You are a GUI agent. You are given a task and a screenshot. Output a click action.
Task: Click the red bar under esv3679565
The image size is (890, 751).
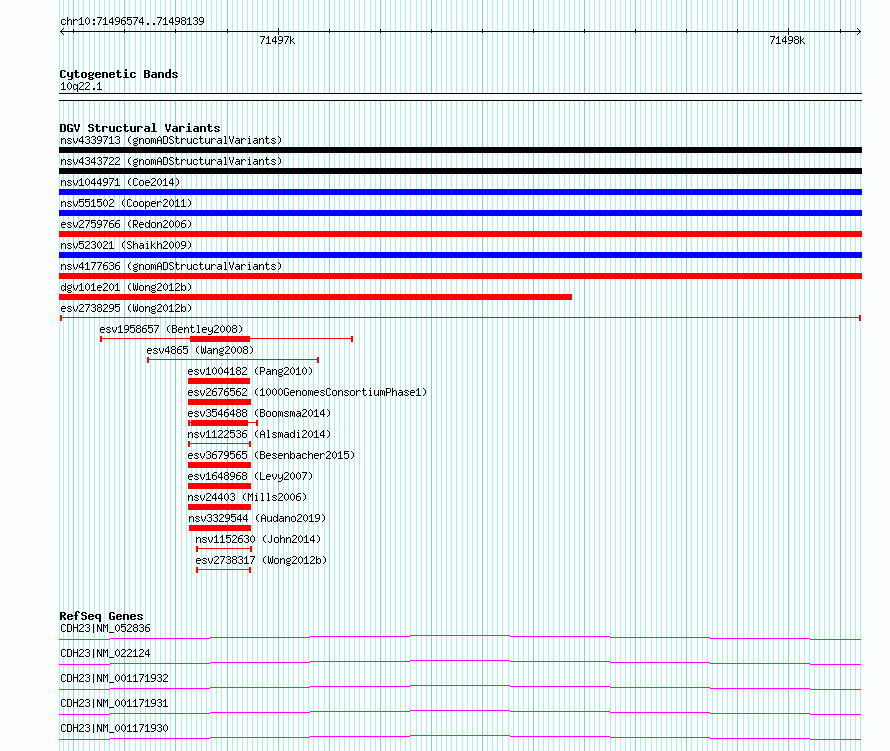click(219, 465)
